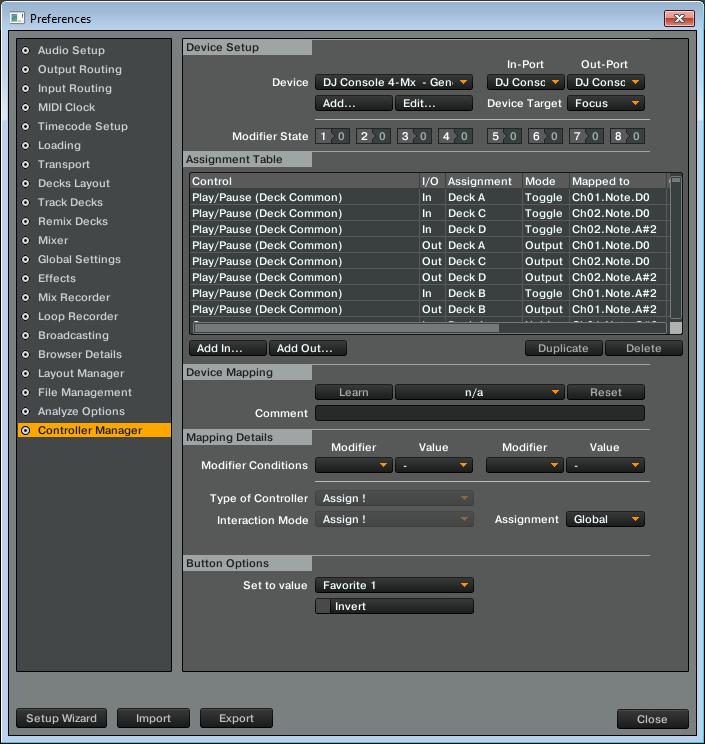
Task: Toggle the Invert checkbox
Action: click(323, 606)
